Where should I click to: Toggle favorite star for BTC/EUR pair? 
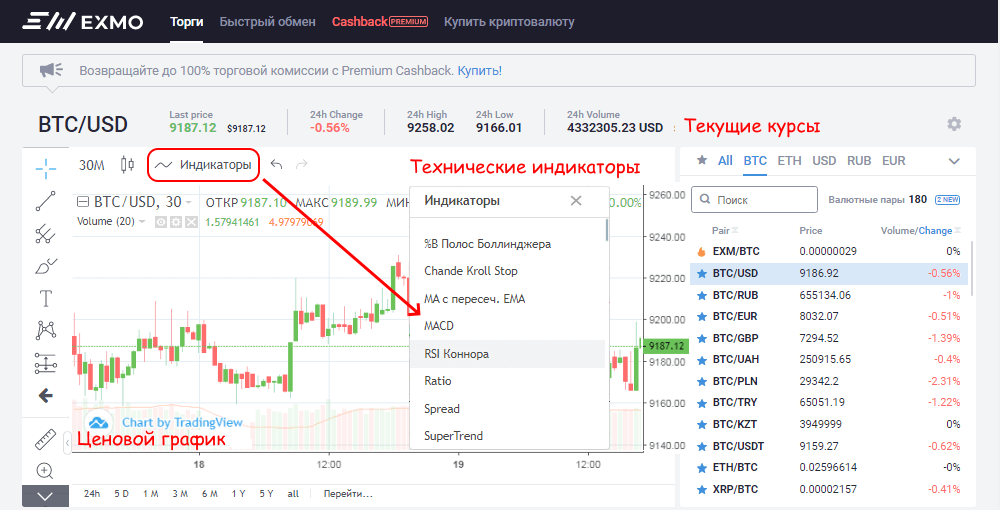pos(702,316)
